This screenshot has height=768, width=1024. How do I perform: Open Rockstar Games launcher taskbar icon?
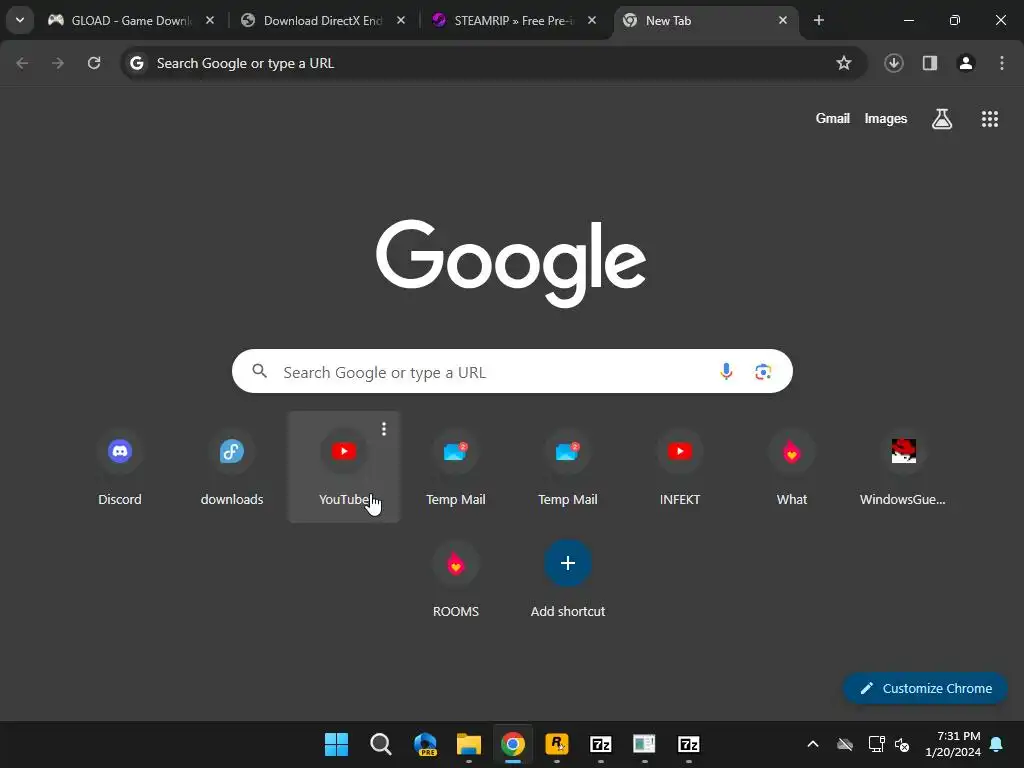coord(557,744)
